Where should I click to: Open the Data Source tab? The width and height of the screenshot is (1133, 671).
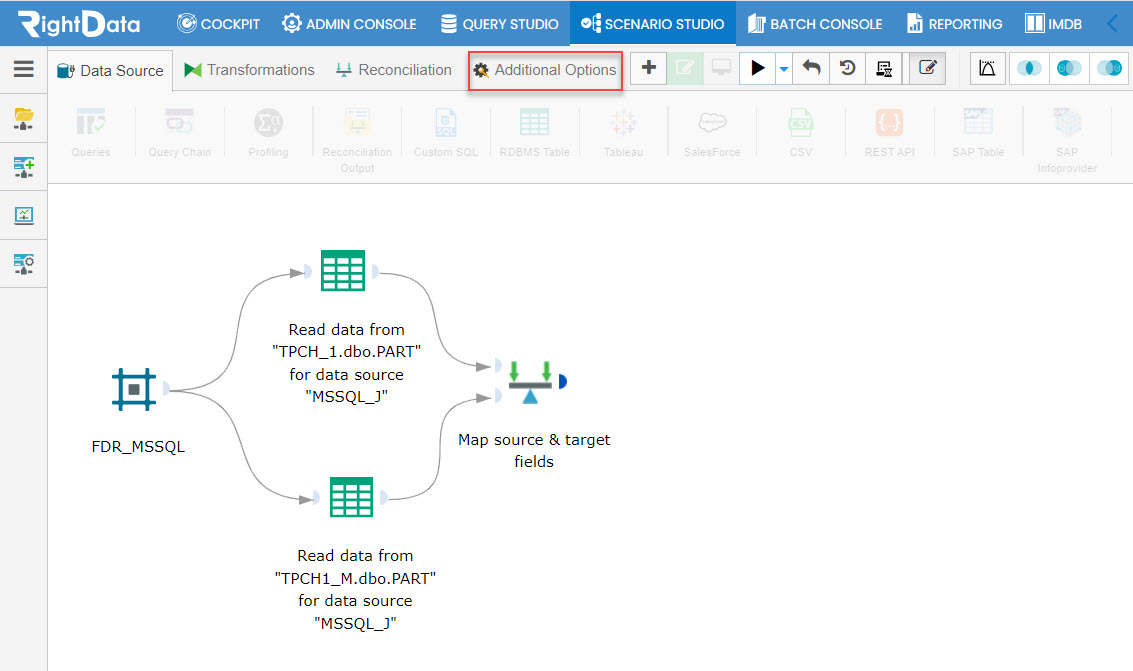click(111, 70)
